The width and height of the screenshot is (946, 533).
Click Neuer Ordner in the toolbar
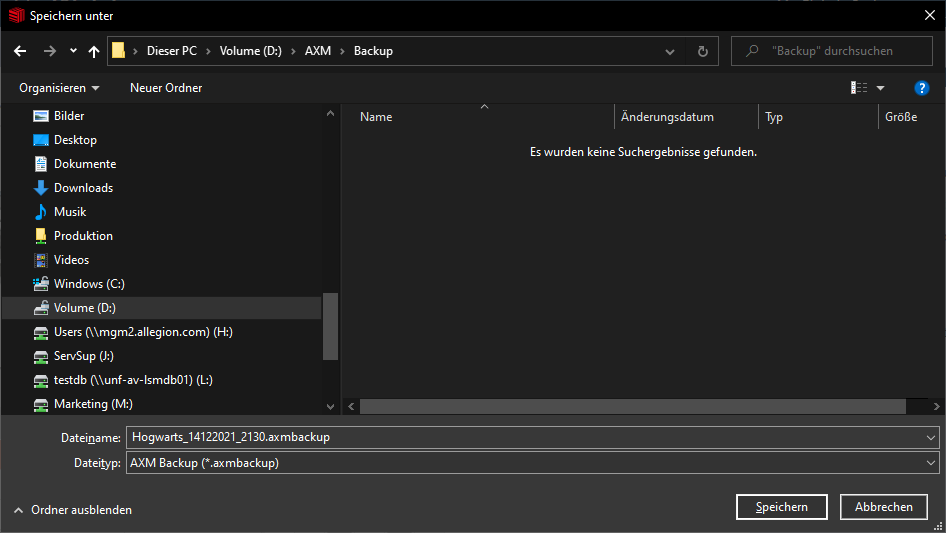(166, 88)
